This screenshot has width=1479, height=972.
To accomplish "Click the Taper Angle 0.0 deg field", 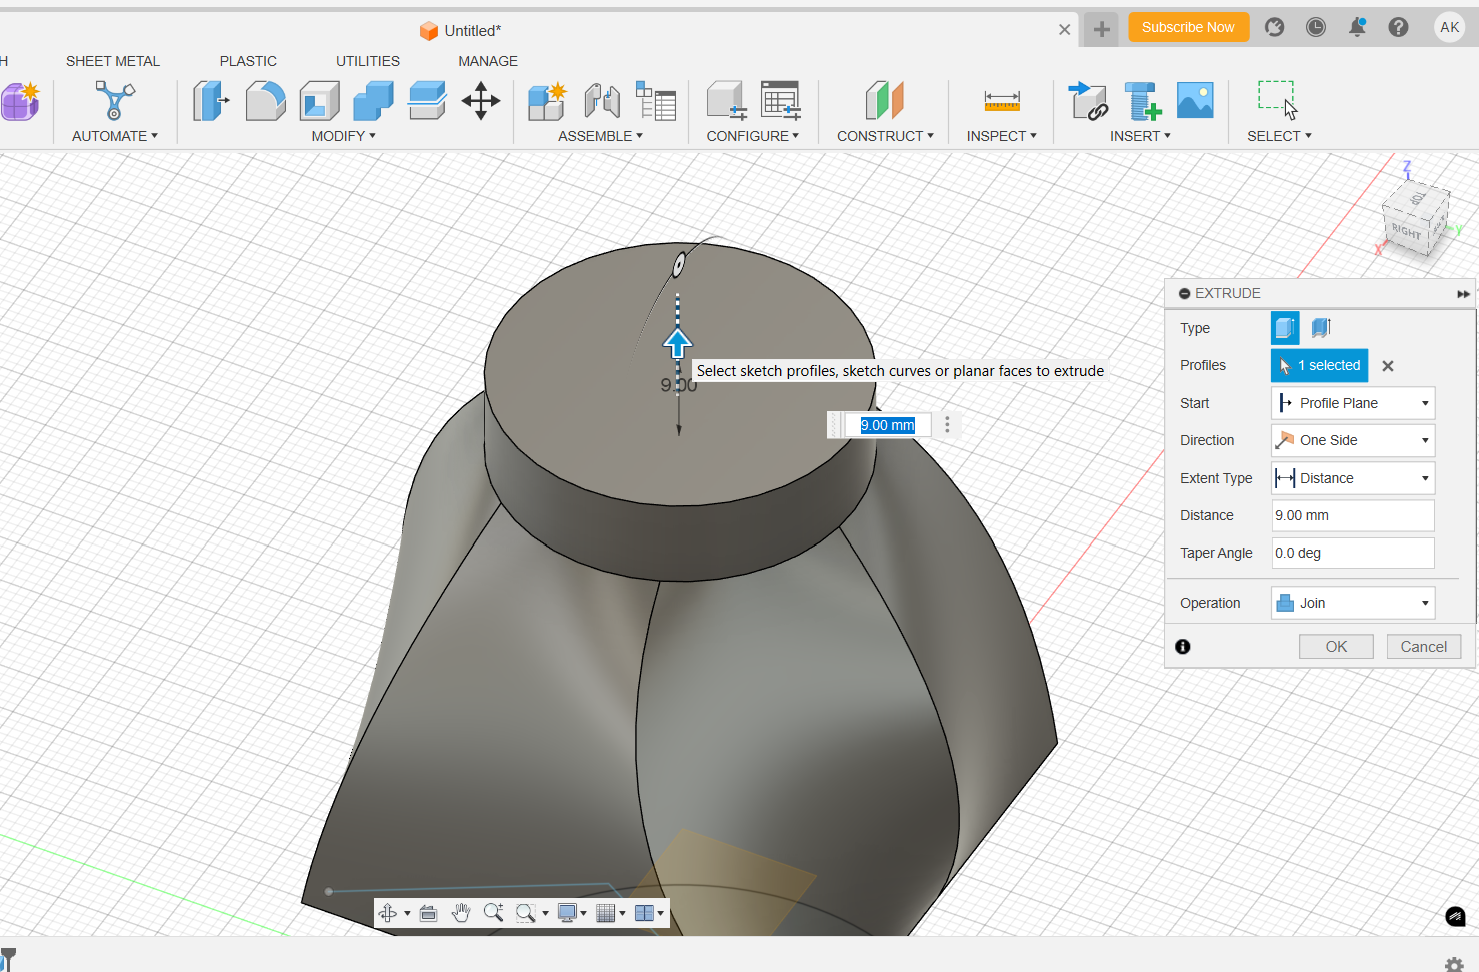I will coord(1353,553).
